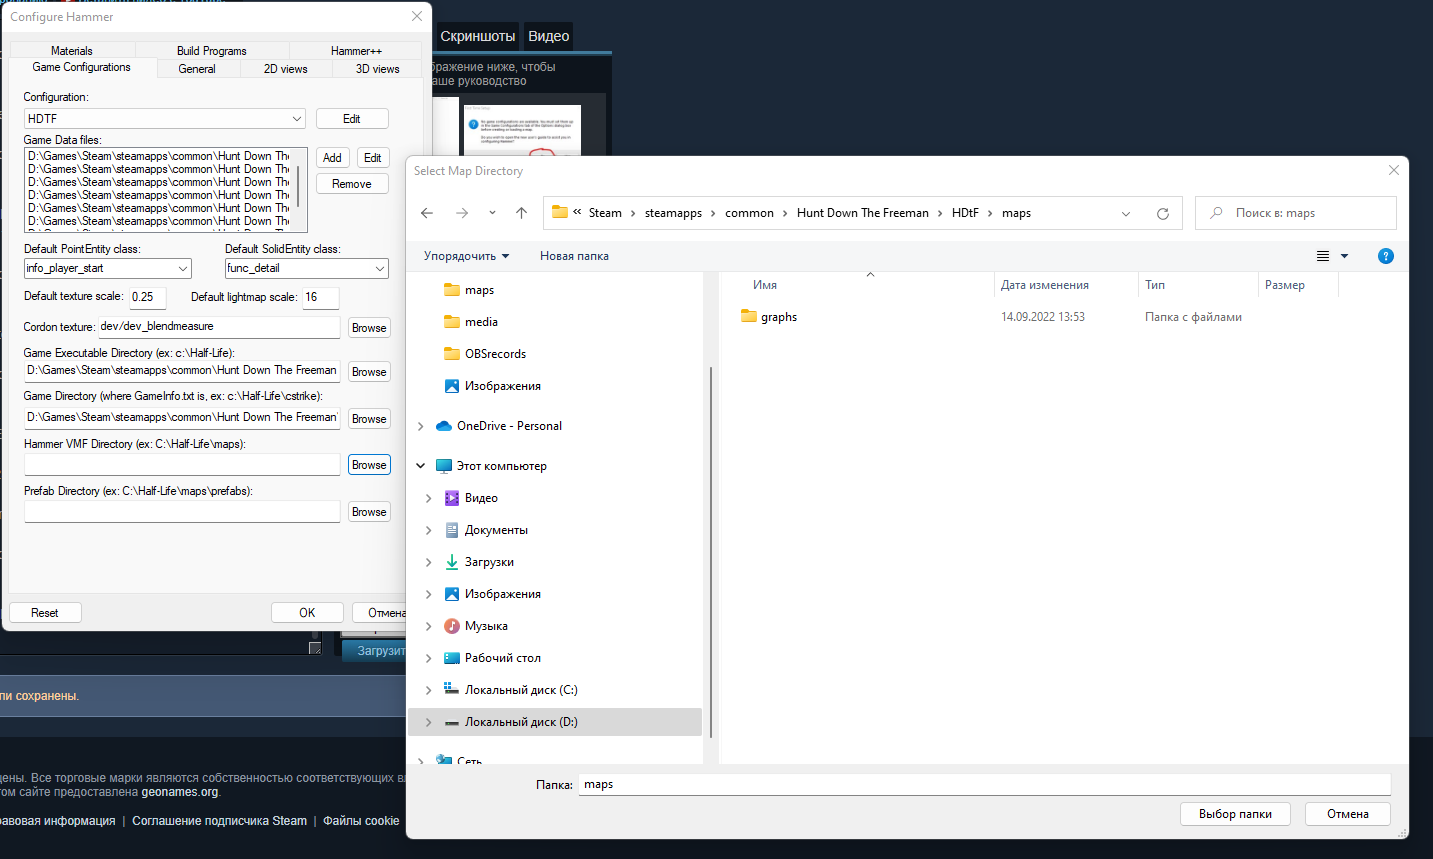The height and width of the screenshot is (859, 1433).
Task: Open Default SolidEntity class dropdown
Action: click(x=307, y=268)
